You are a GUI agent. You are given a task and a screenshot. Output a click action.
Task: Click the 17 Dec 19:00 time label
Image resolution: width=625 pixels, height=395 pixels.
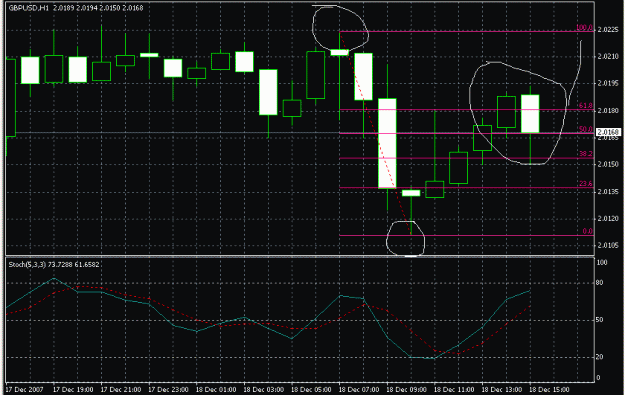[73, 389]
